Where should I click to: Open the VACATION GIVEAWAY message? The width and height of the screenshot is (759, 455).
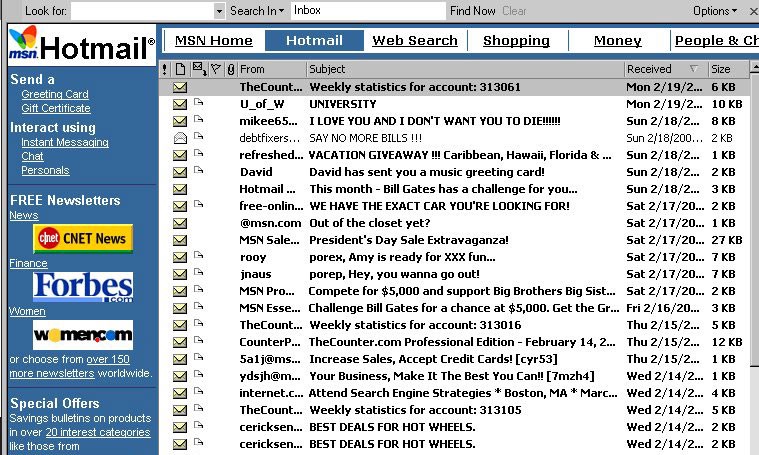tap(453, 155)
